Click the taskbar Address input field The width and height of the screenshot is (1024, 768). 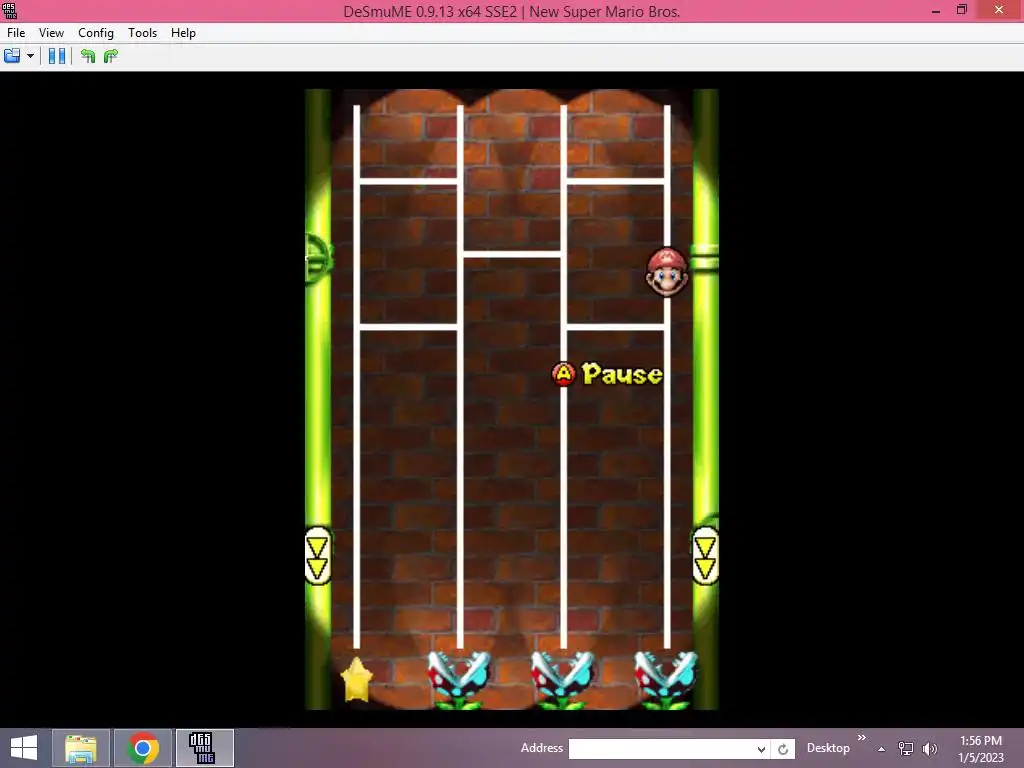(661, 748)
